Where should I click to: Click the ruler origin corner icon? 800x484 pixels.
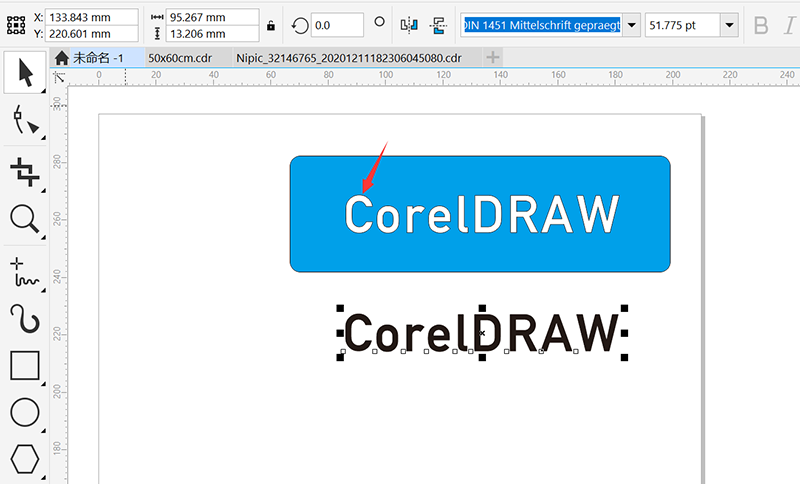(x=59, y=78)
